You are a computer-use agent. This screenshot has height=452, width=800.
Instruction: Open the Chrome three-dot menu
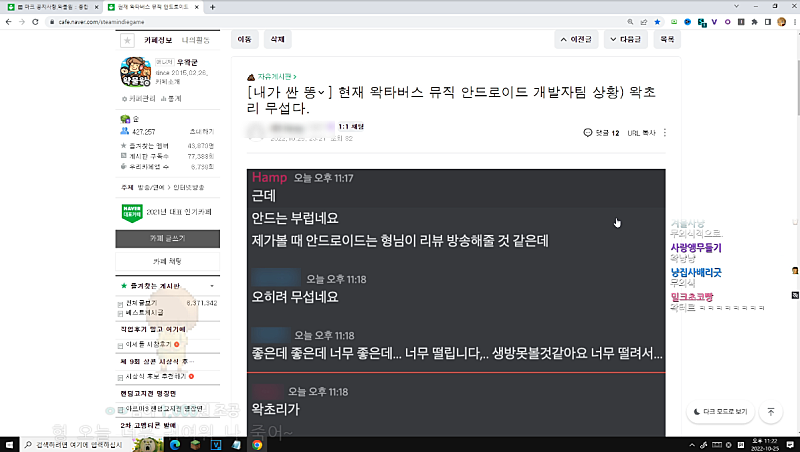(x=795, y=22)
